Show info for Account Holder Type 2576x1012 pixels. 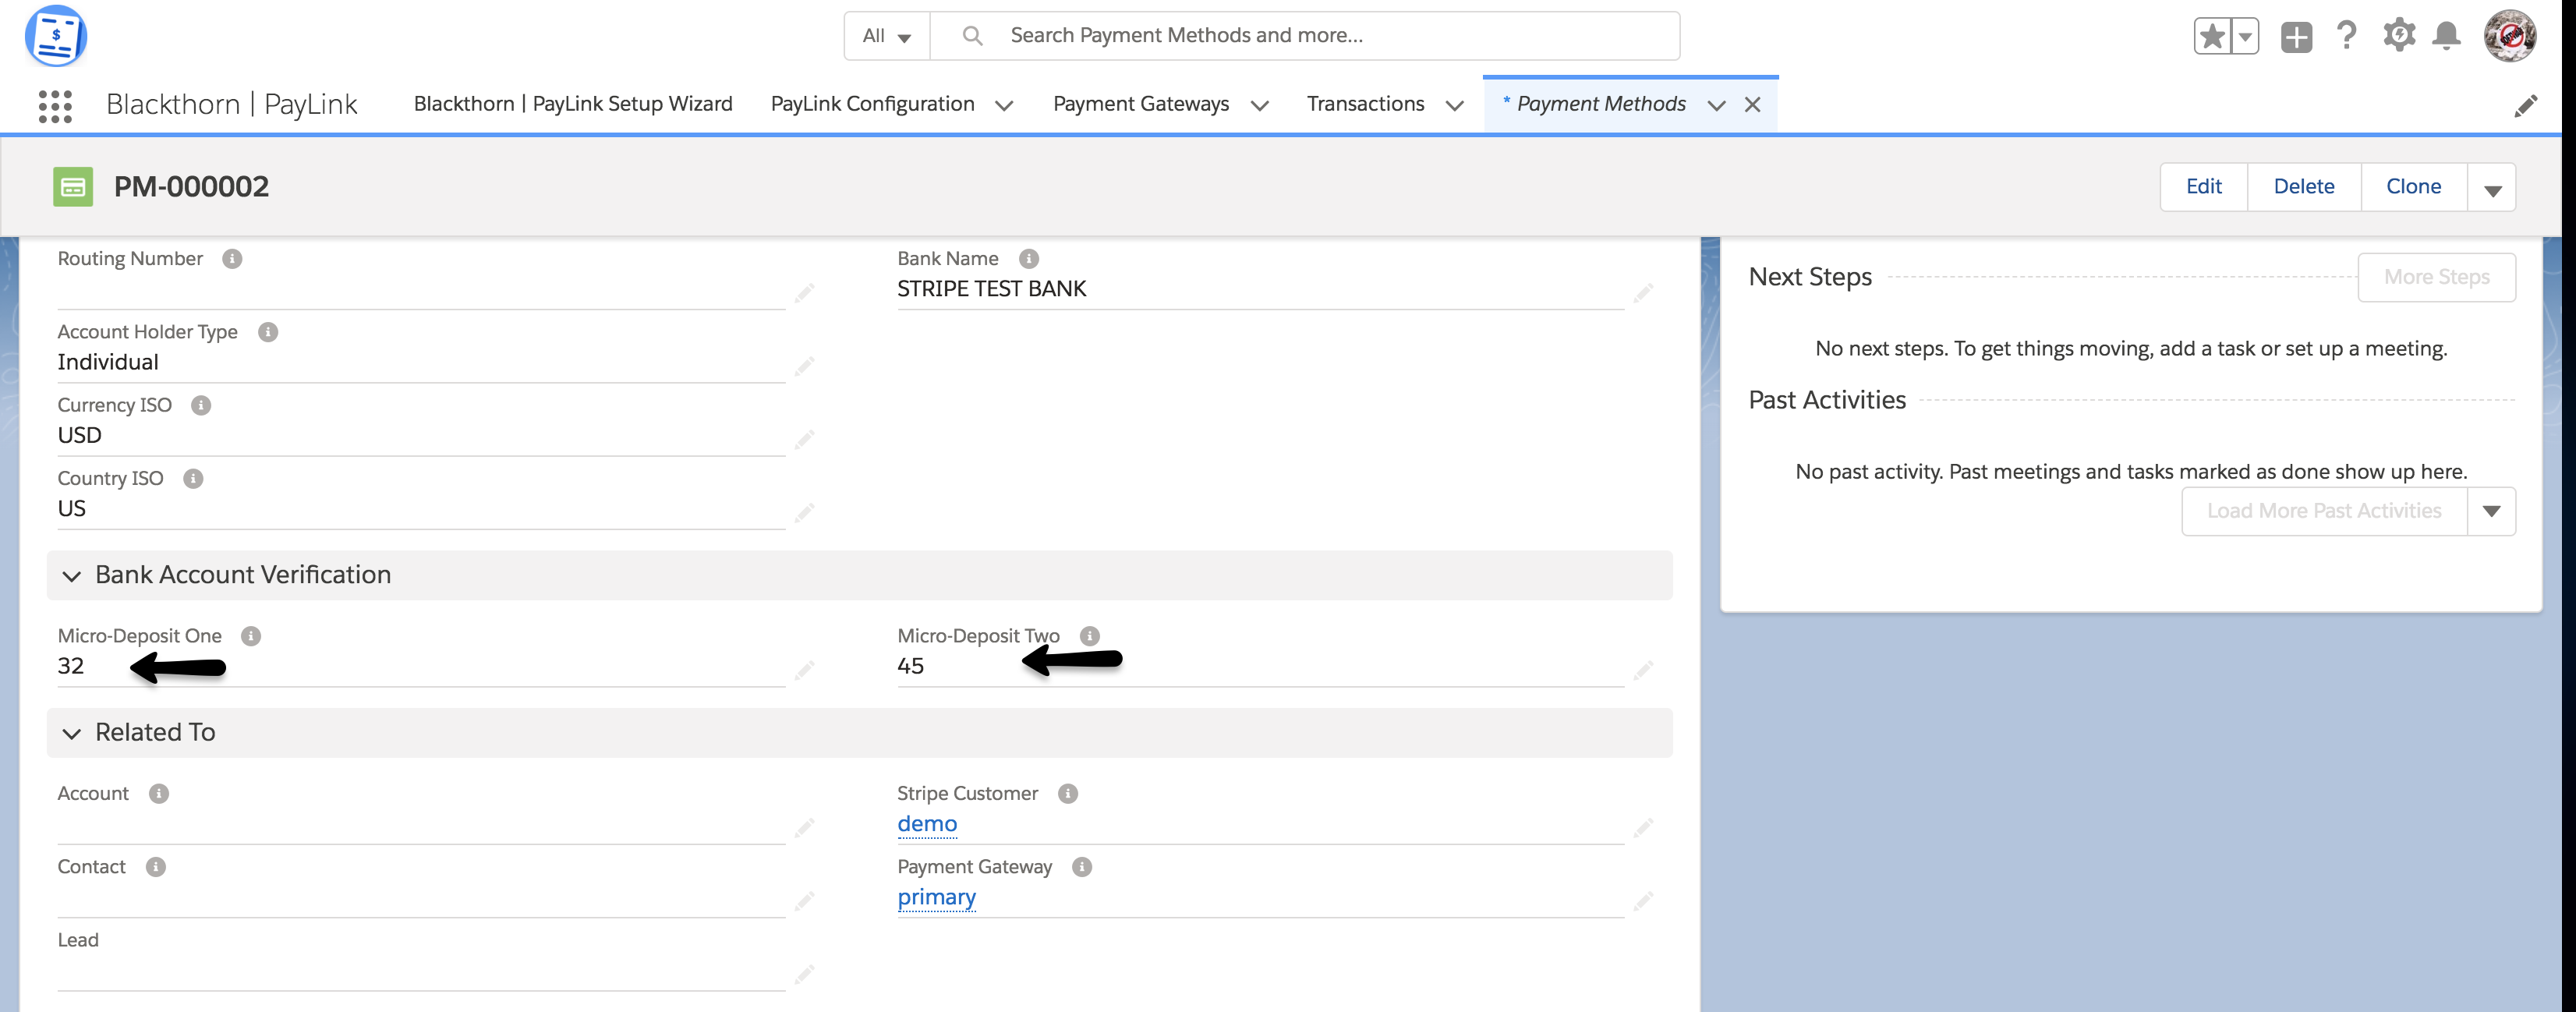268,332
